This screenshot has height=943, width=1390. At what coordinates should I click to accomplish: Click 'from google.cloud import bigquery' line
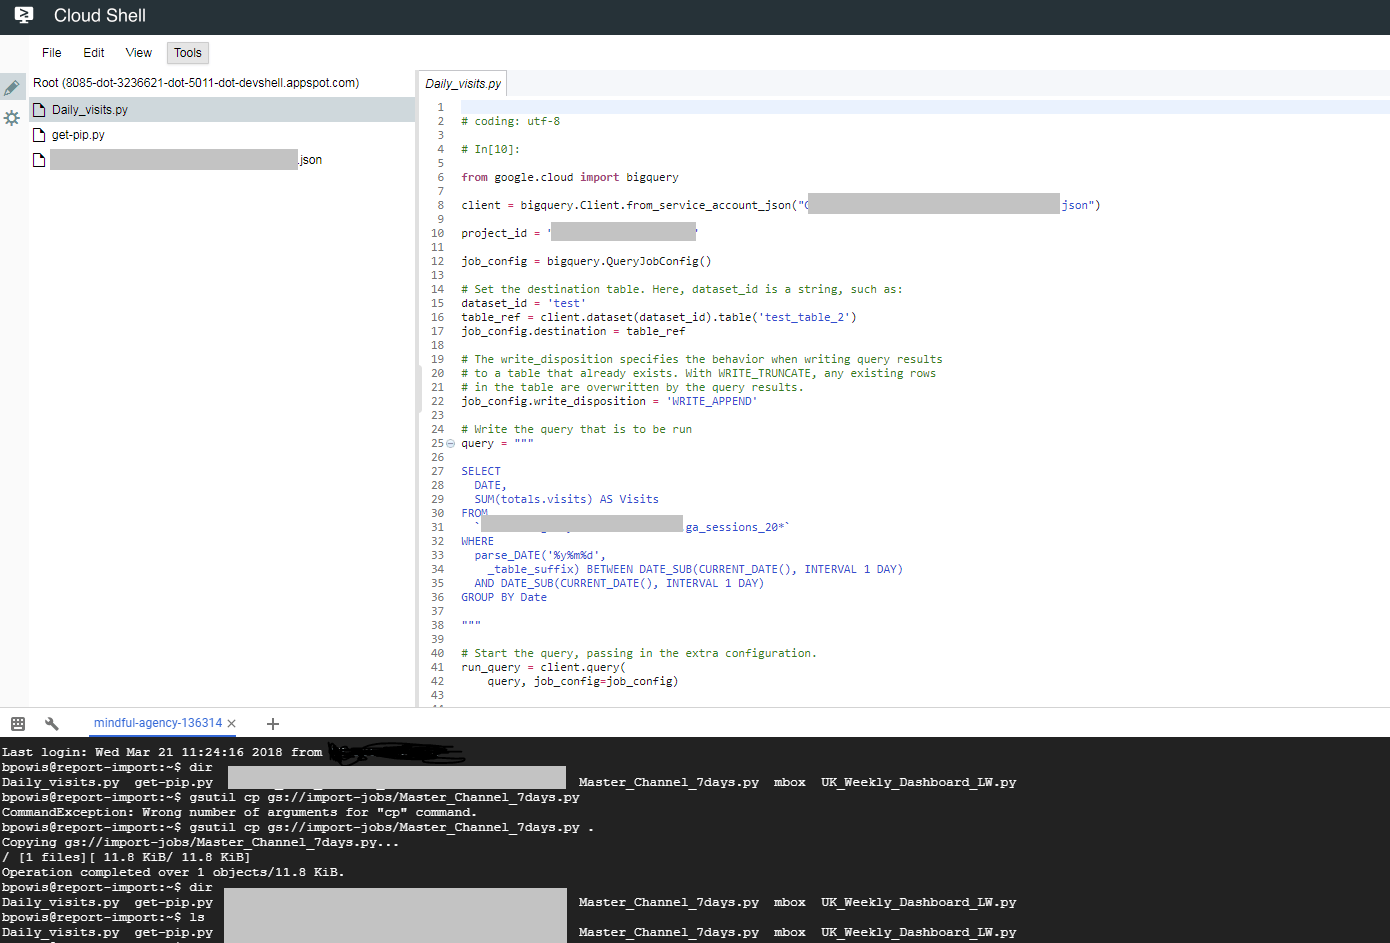[x=570, y=177]
